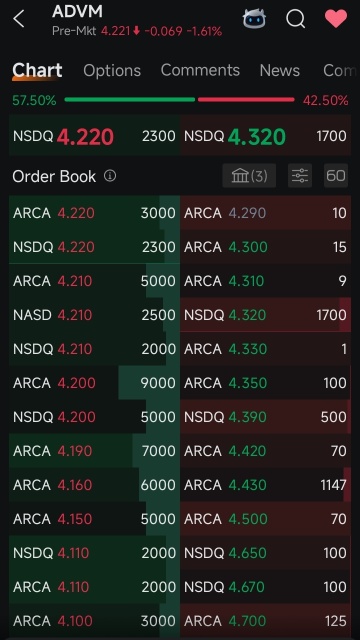Viewport: 360px width, 640px height.
Task: Select the Chart tab
Action: tap(37, 70)
